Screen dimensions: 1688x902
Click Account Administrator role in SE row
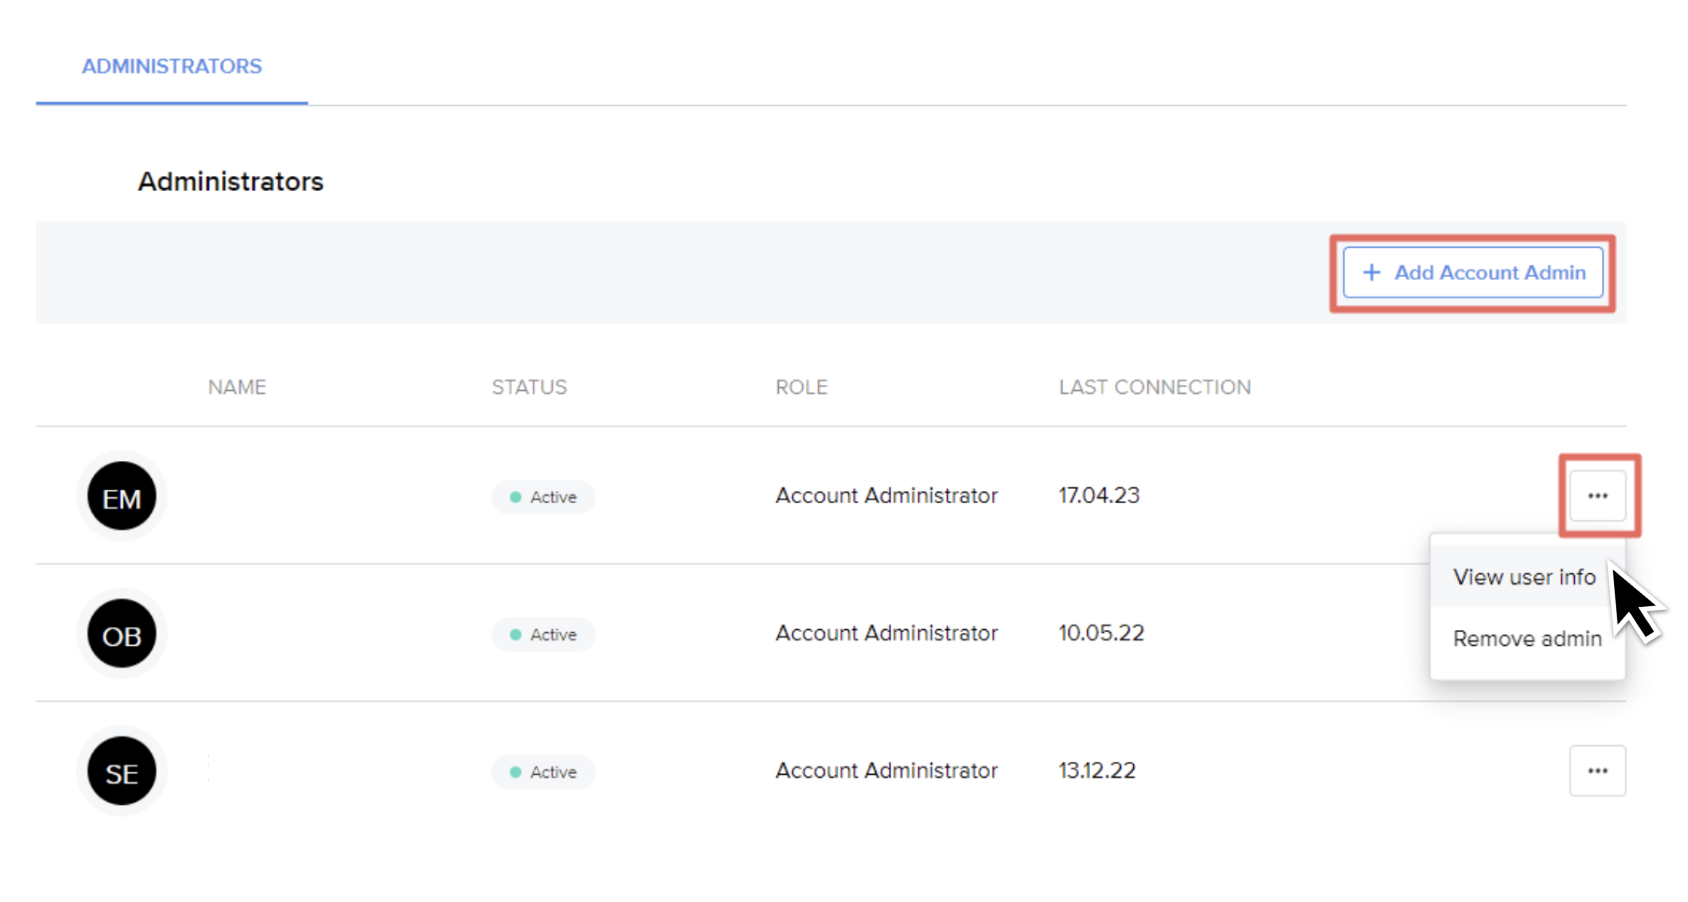coord(886,771)
